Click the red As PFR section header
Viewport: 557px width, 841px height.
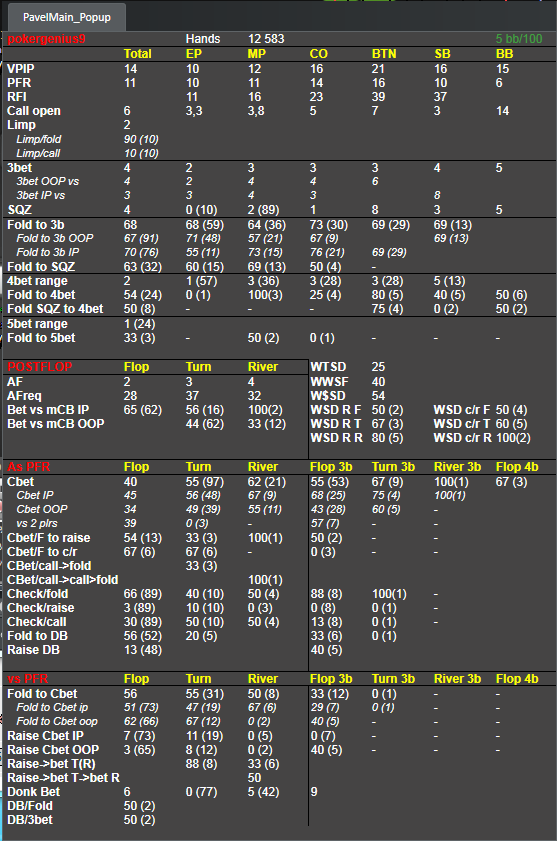tap(28, 467)
